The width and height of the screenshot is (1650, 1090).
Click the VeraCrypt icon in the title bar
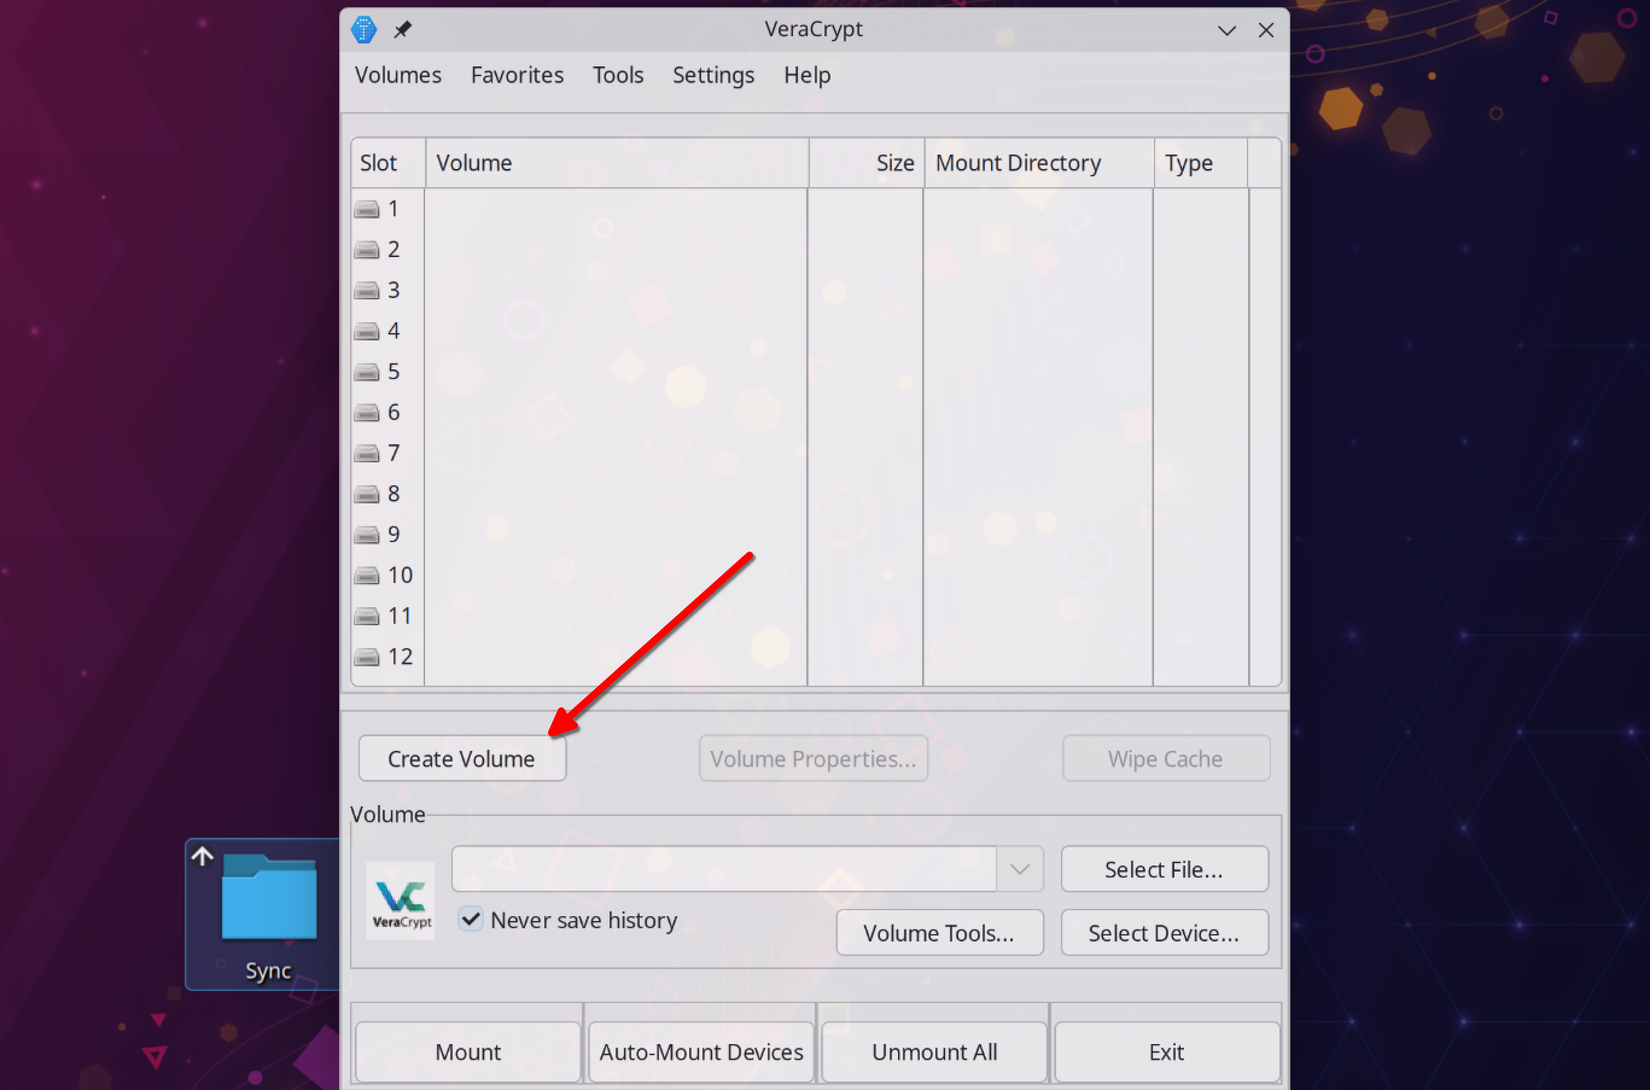(363, 29)
